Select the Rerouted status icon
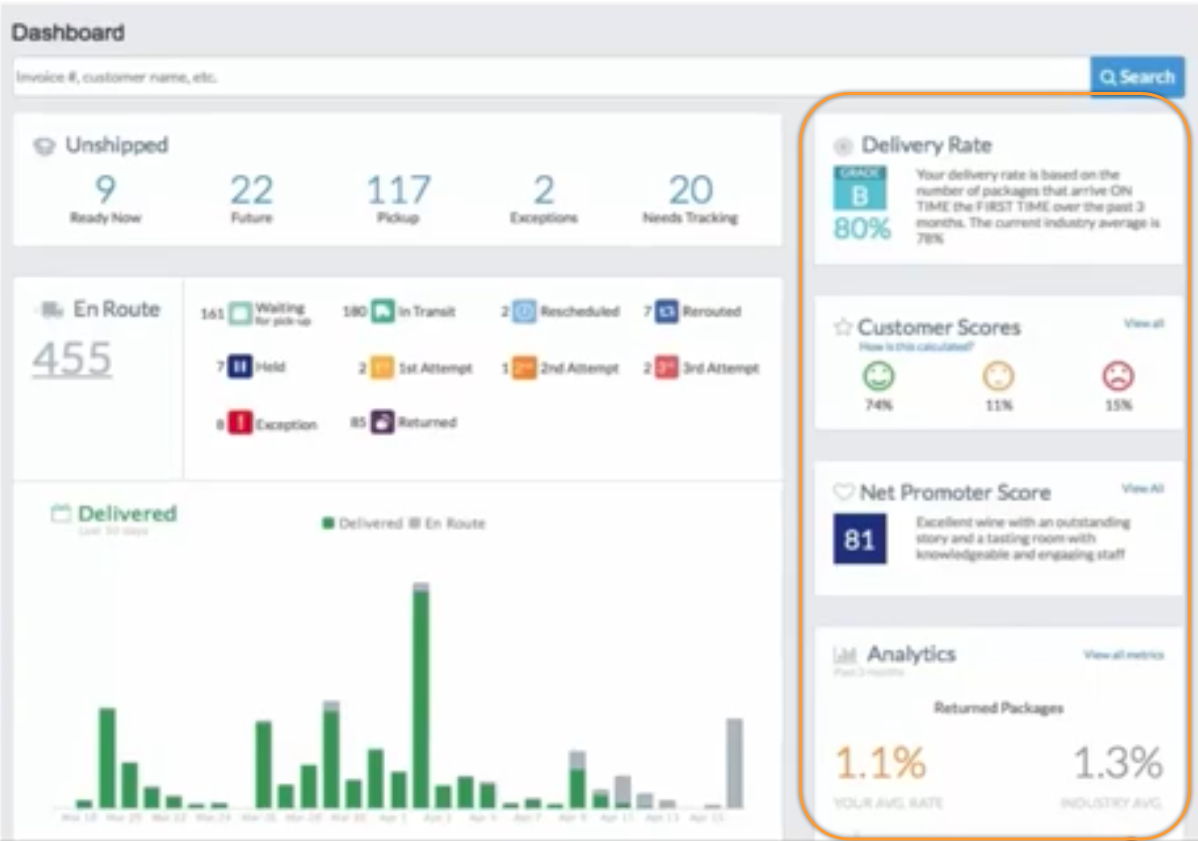This screenshot has height=841, width=1198. [x=667, y=312]
